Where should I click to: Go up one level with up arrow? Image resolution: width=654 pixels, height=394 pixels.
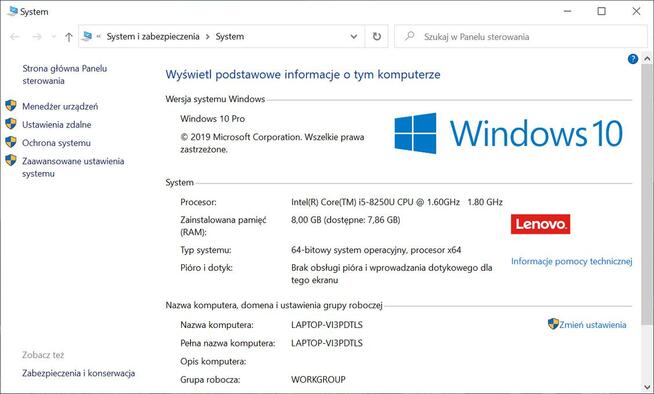69,37
